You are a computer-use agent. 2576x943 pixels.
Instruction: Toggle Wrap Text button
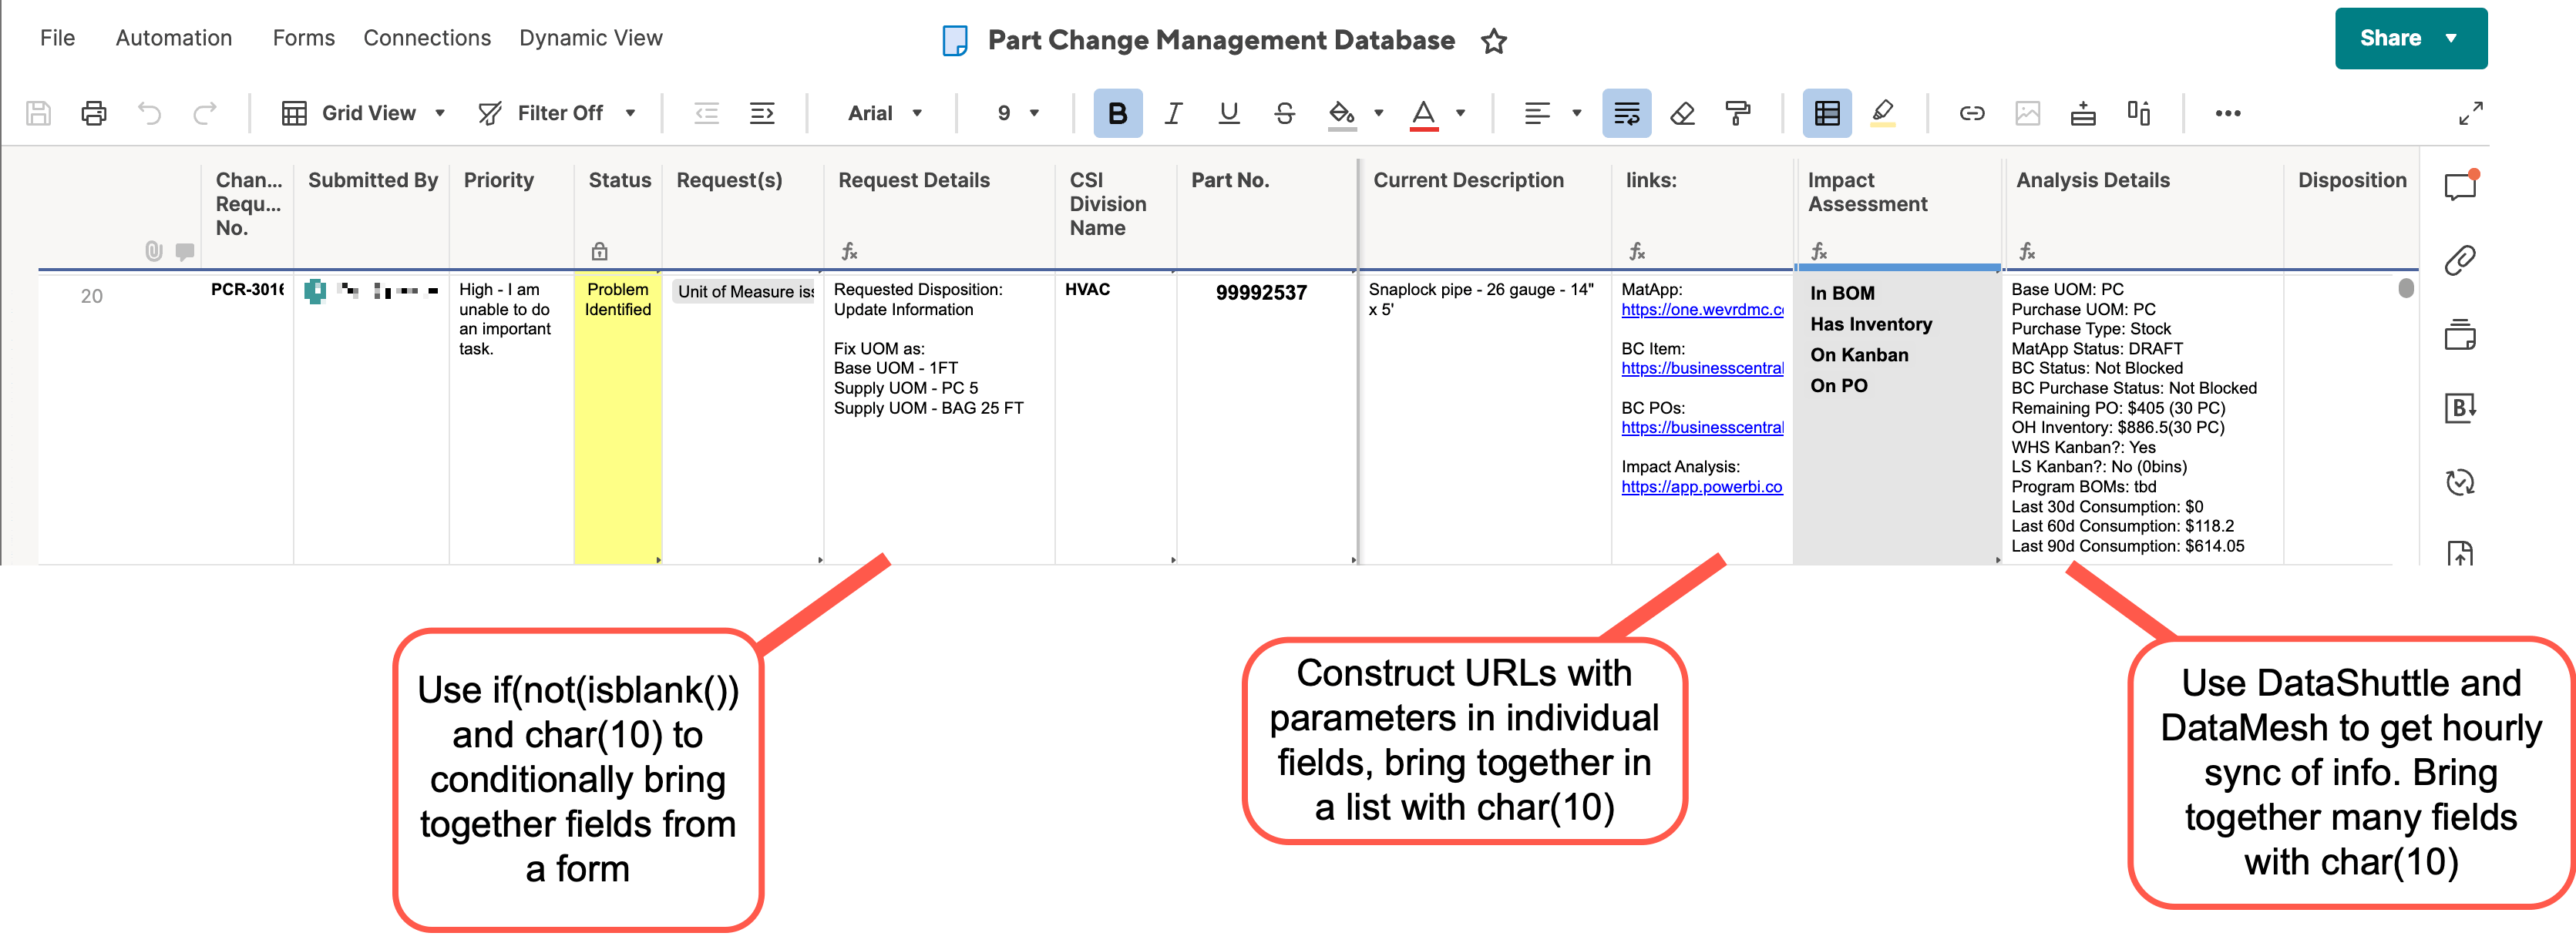click(1627, 113)
